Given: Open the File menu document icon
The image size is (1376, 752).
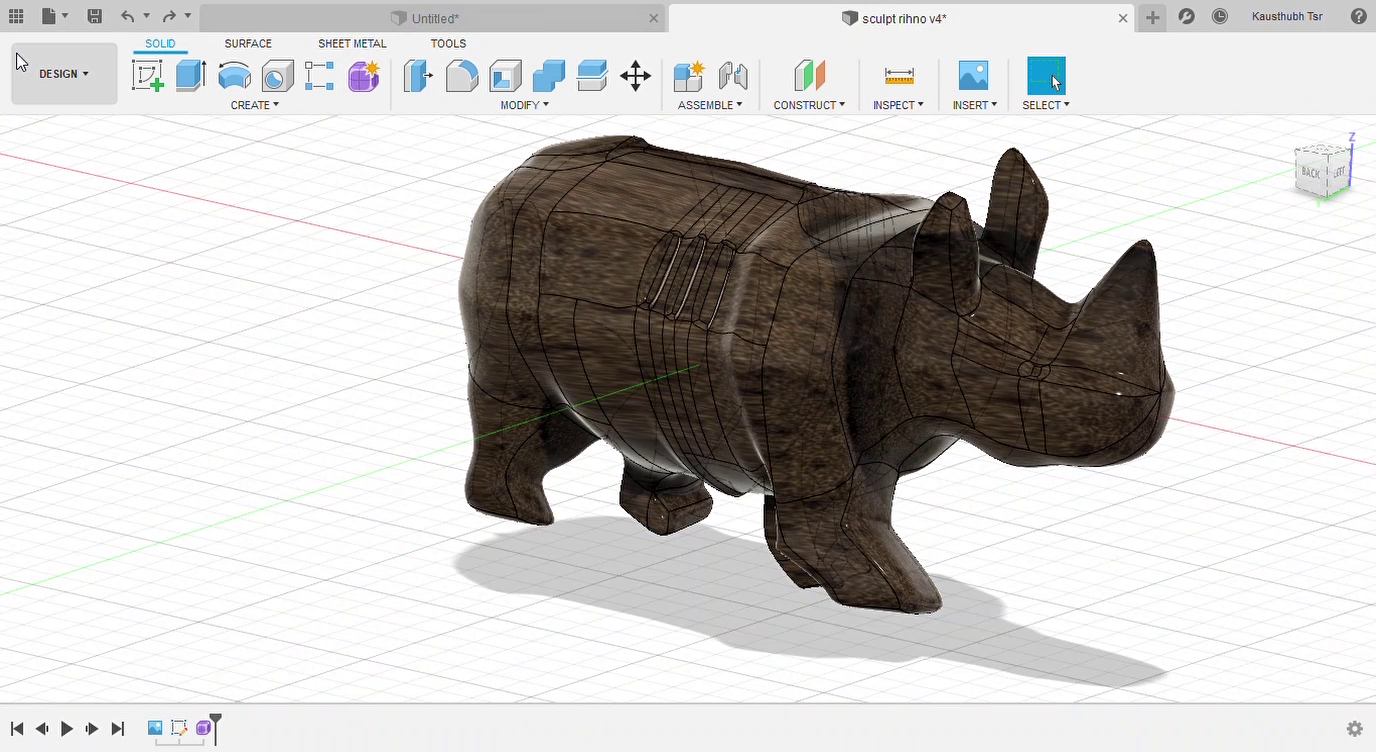Looking at the screenshot, I should click(x=49, y=16).
